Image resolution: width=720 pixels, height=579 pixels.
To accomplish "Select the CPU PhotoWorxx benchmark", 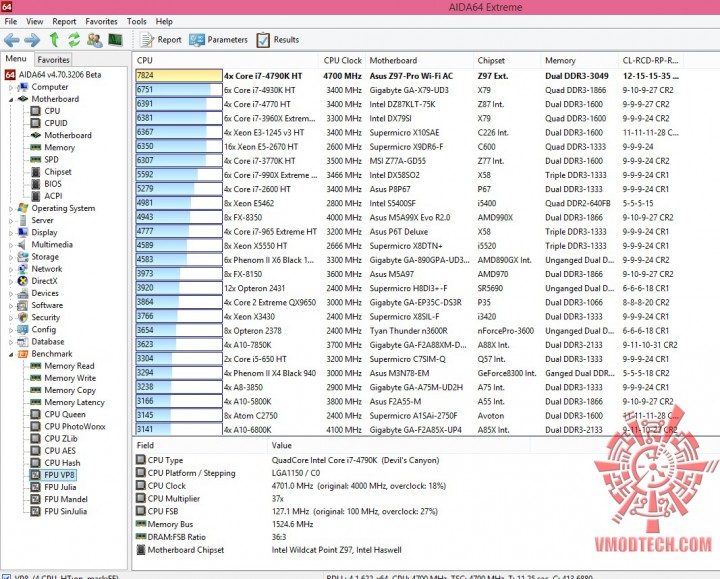I will [x=68, y=427].
